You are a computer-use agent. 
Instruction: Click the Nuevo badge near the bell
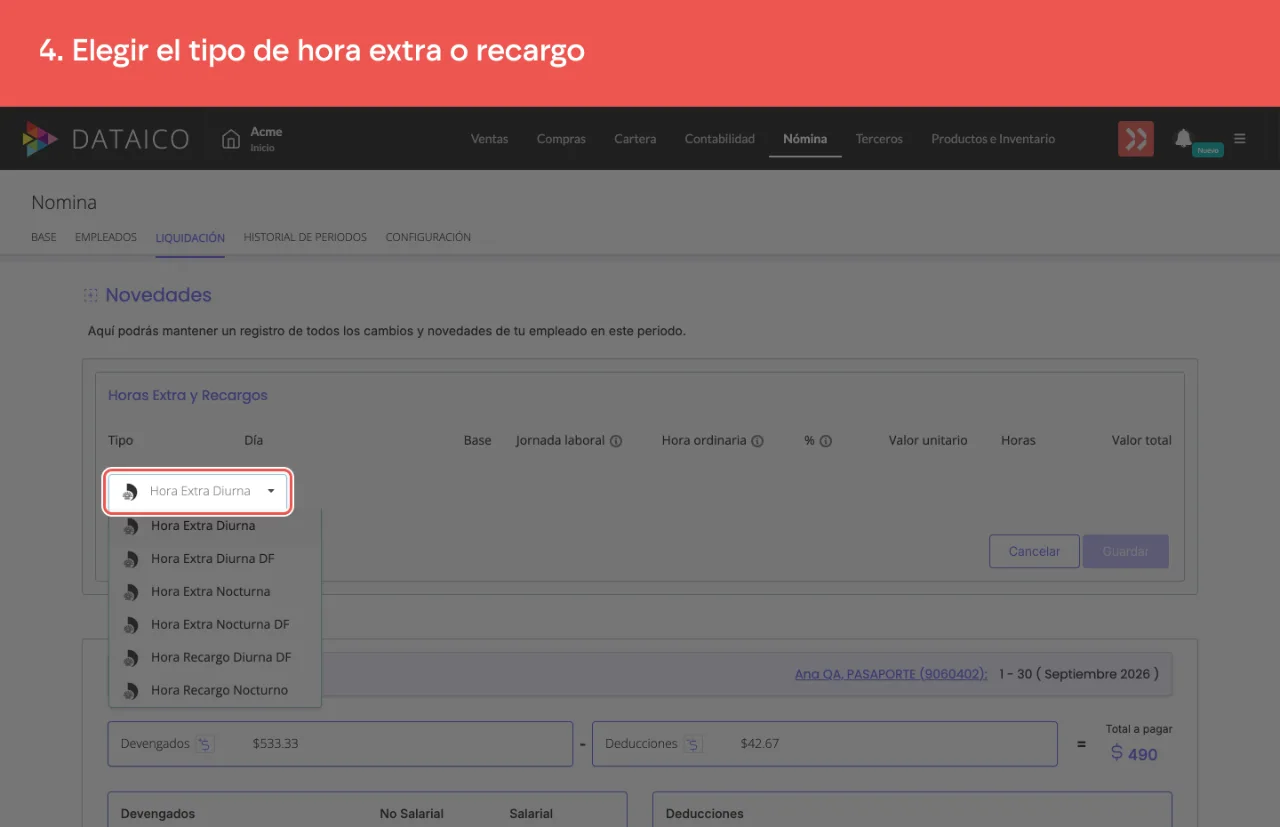(1208, 150)
